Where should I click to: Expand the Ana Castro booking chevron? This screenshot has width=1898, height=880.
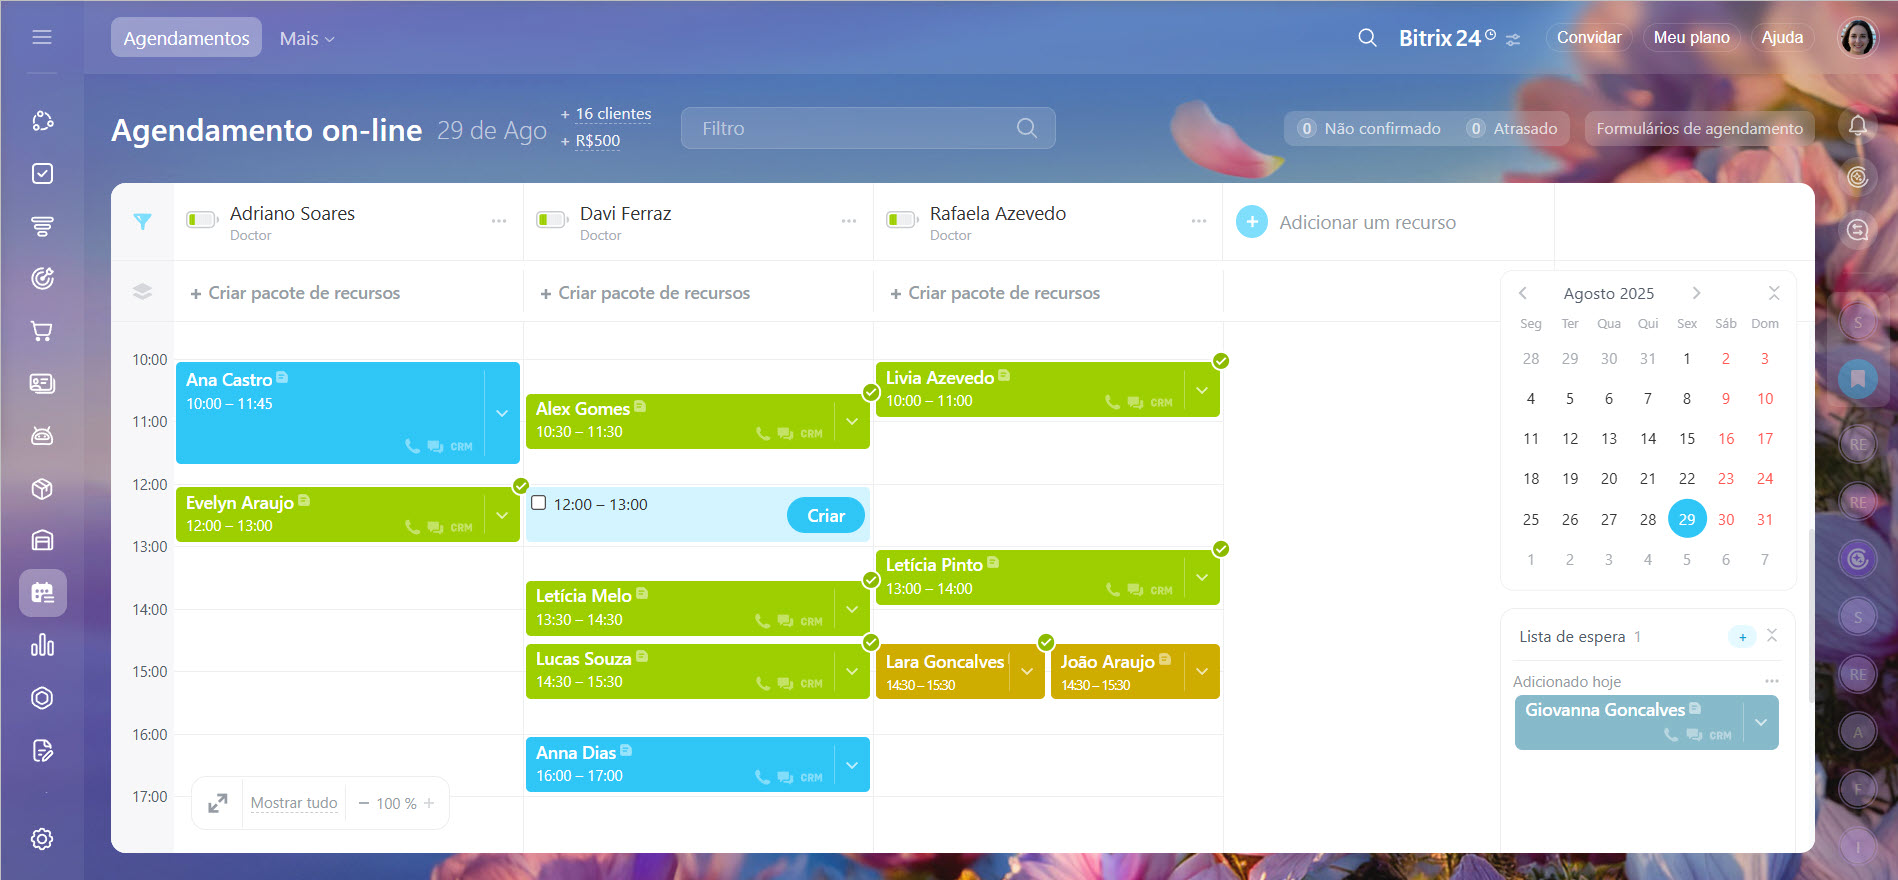click(x=502, y=413)
